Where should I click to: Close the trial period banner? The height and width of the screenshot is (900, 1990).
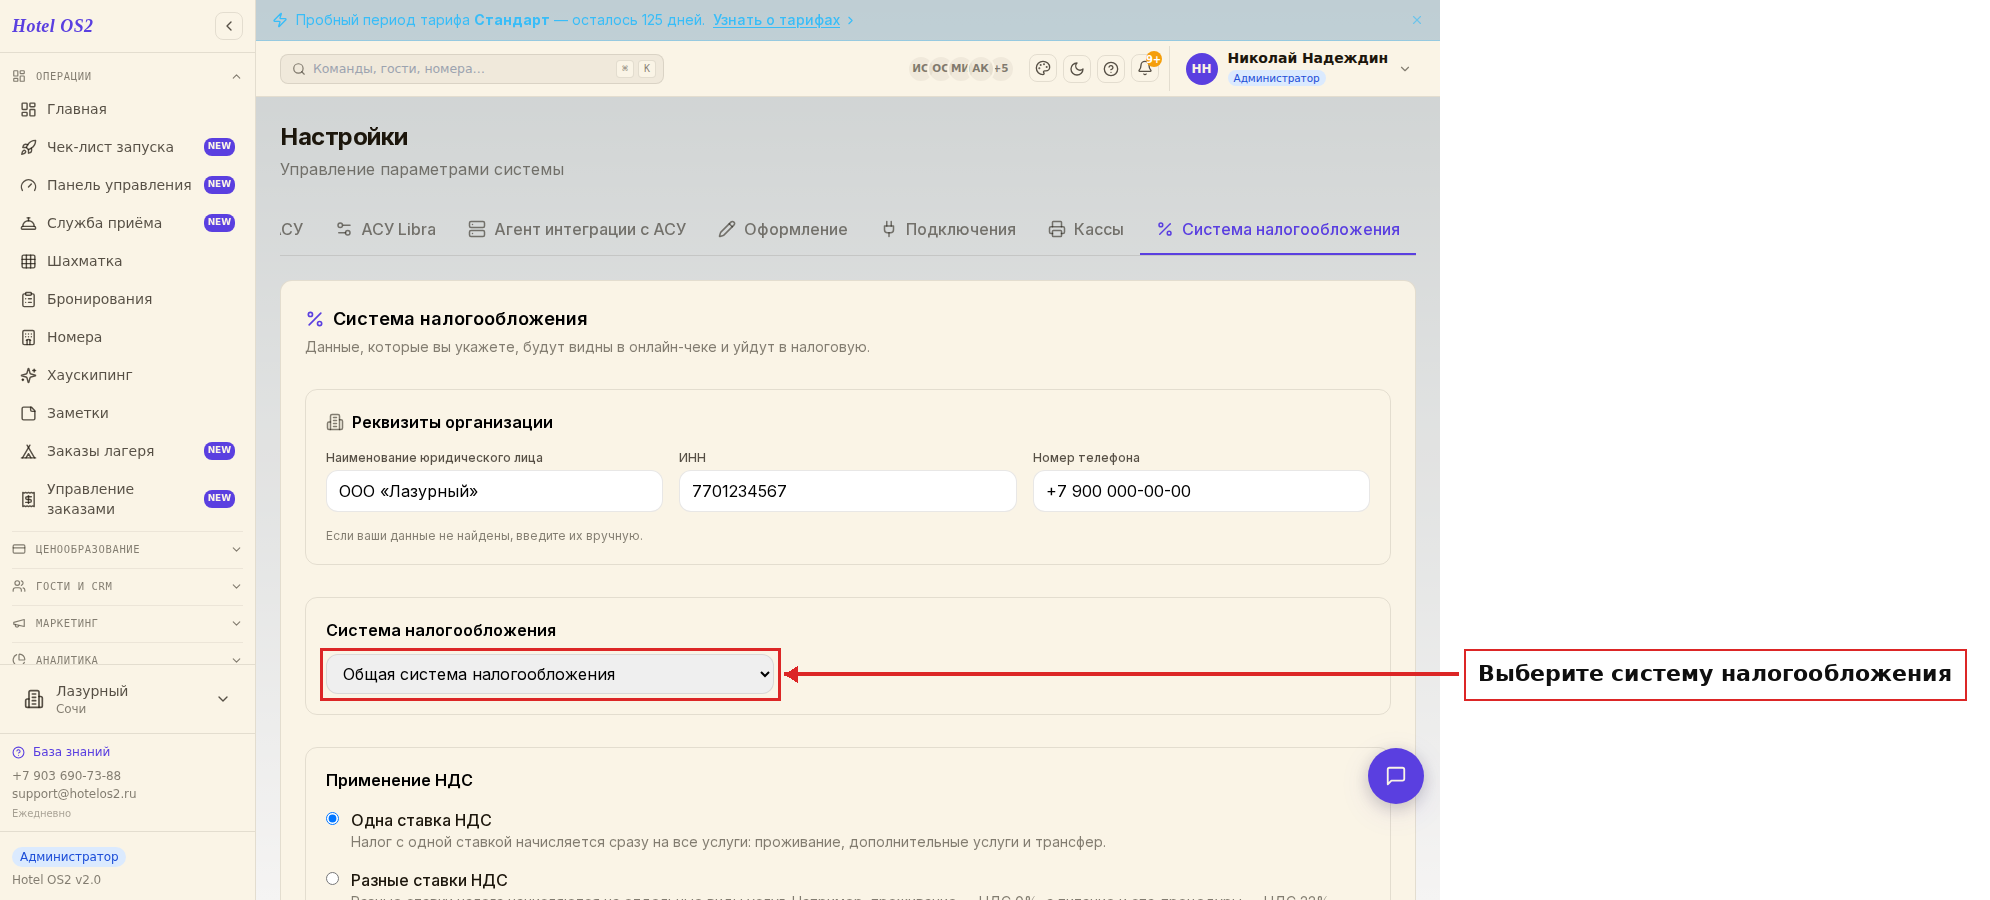[1417, 20]
